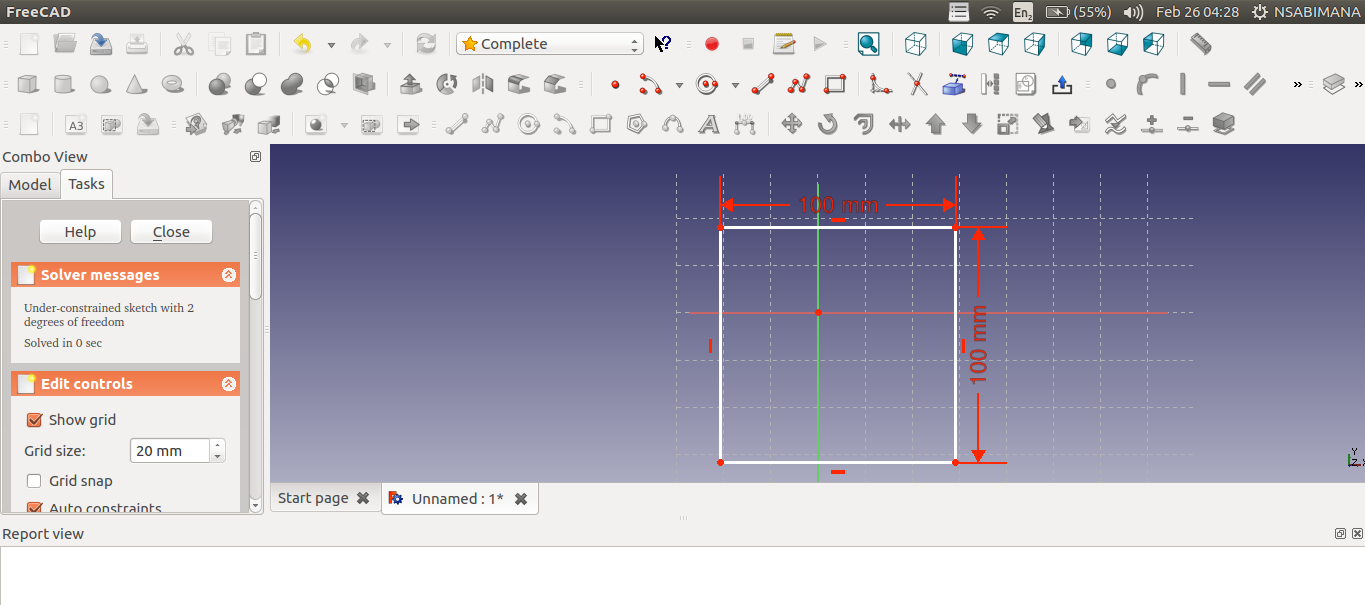1365x605 pixels.
Task: Enable the Grid snap checkbox
Action: click(x=34, y=481)
